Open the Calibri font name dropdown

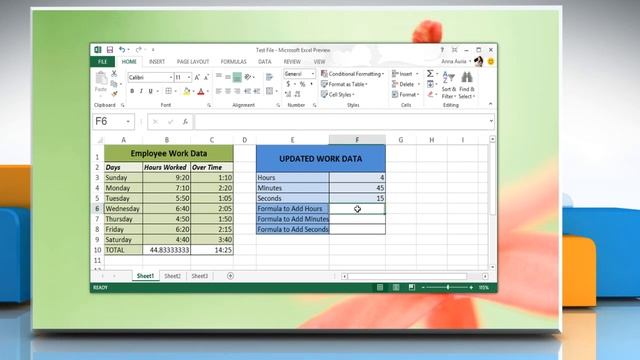click(x=171, y=77)
